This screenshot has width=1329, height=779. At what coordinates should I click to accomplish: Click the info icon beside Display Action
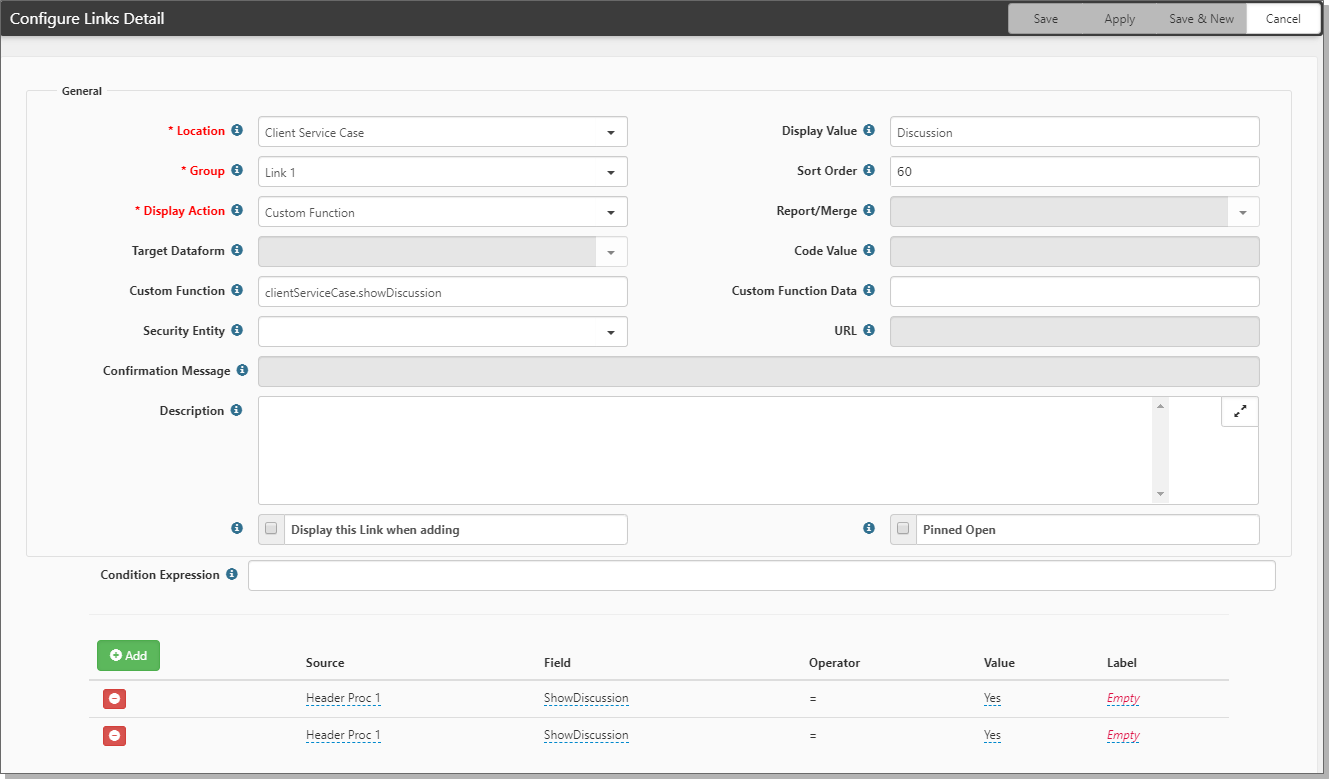(x=237, y=211)
